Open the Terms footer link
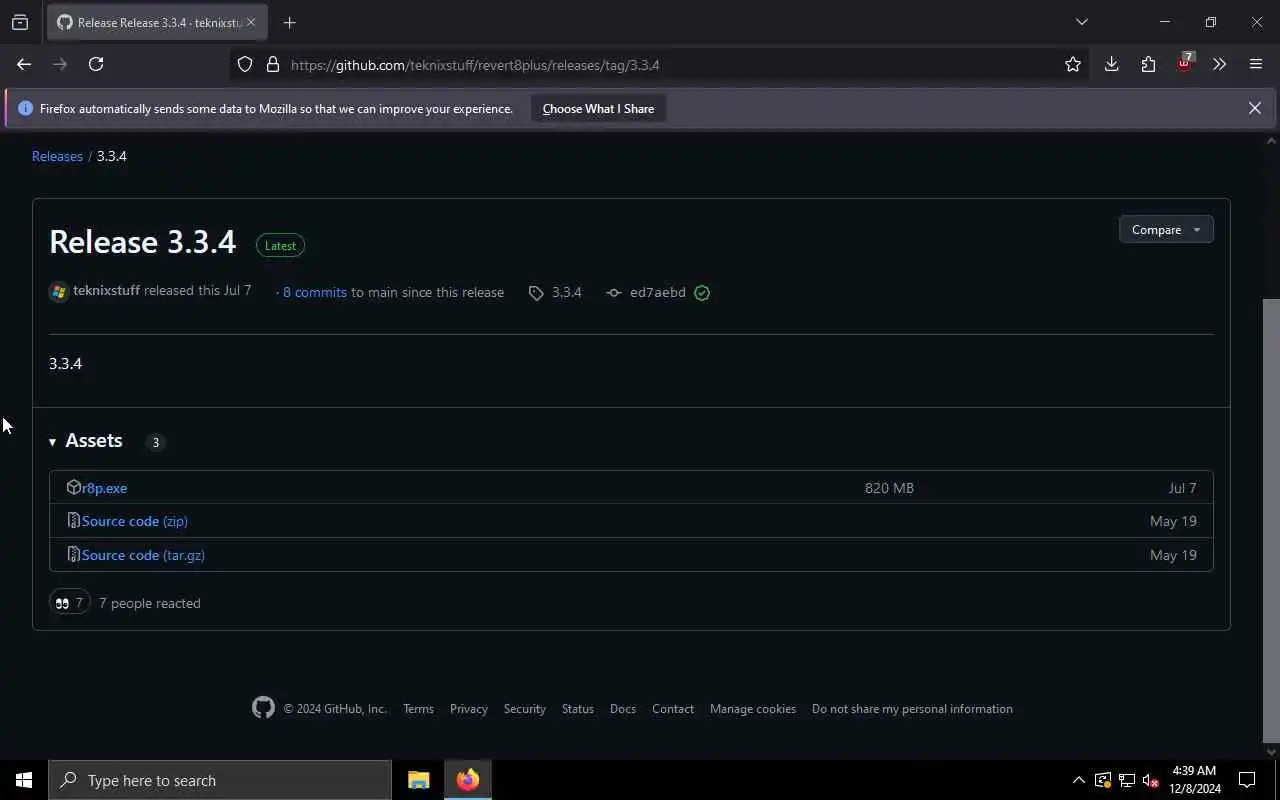 (418, 709)
